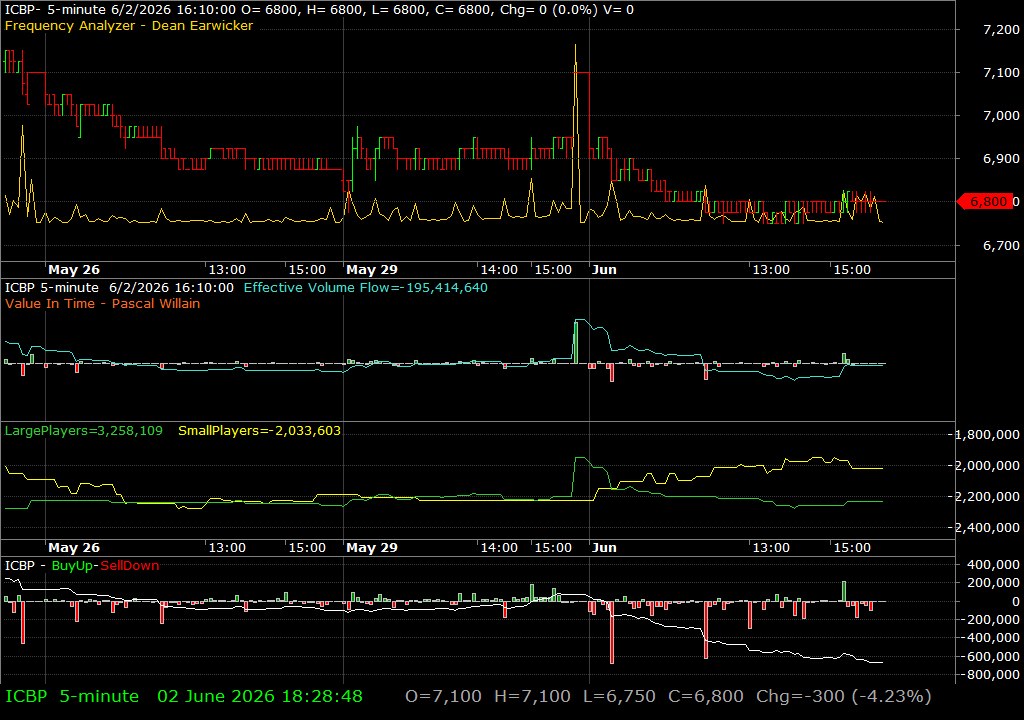
Task: Click '14:00' on the lower time axis
Action: pyautogui.click(x=499, y=548)
